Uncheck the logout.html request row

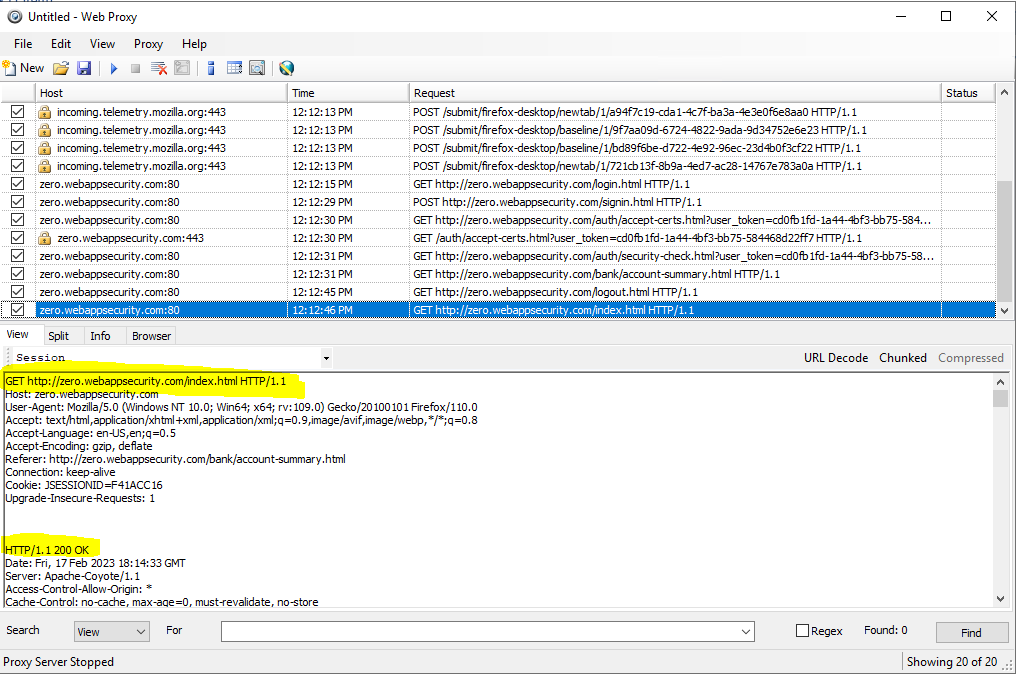17,291
